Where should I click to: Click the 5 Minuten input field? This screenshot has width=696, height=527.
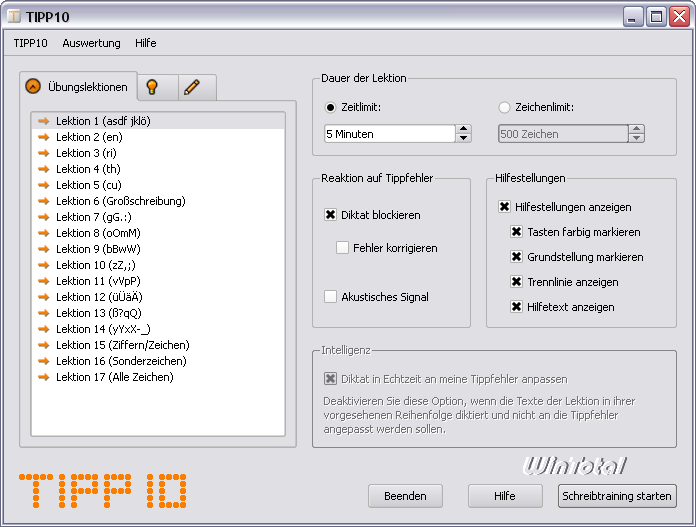coord(390,134)
